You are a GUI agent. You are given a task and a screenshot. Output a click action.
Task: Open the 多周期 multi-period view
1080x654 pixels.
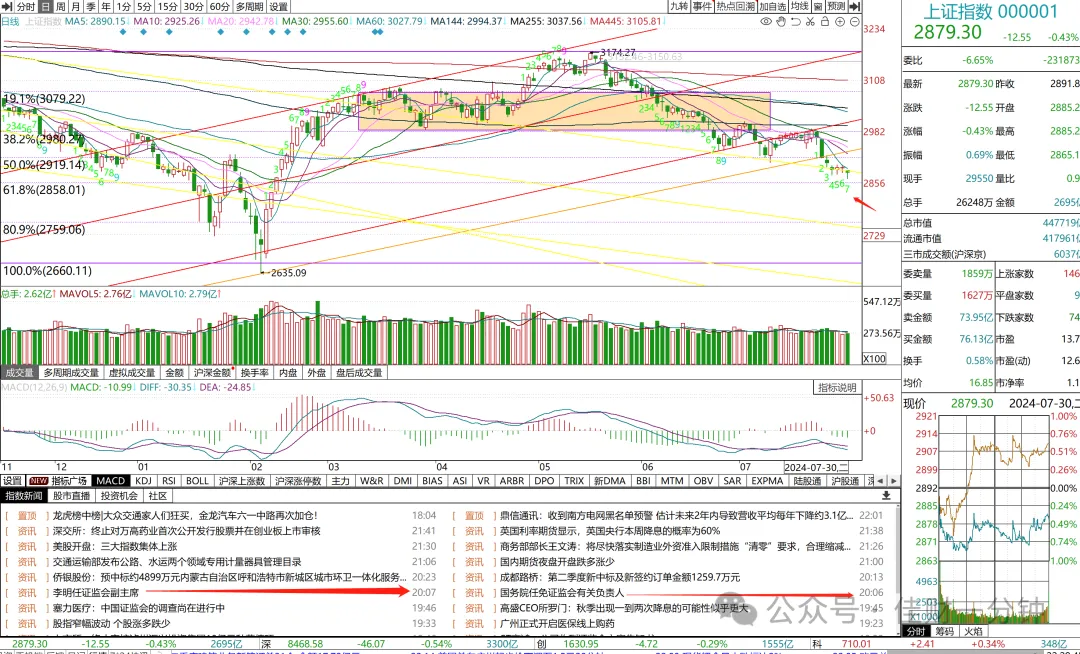(249, 6)
